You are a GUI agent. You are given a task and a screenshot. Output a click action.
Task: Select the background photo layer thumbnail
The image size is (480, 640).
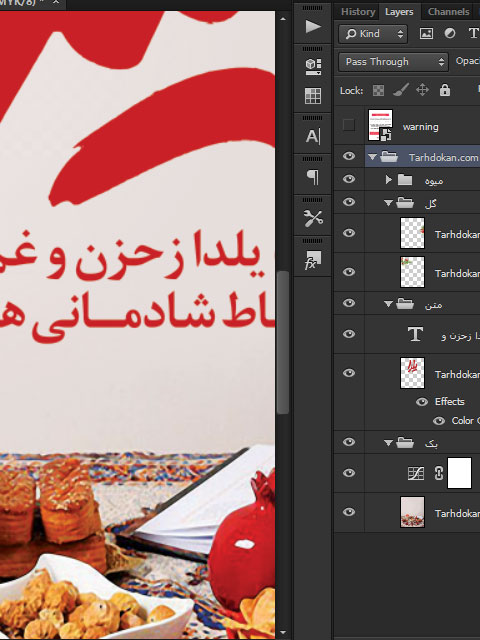click(x=412, y=512)
